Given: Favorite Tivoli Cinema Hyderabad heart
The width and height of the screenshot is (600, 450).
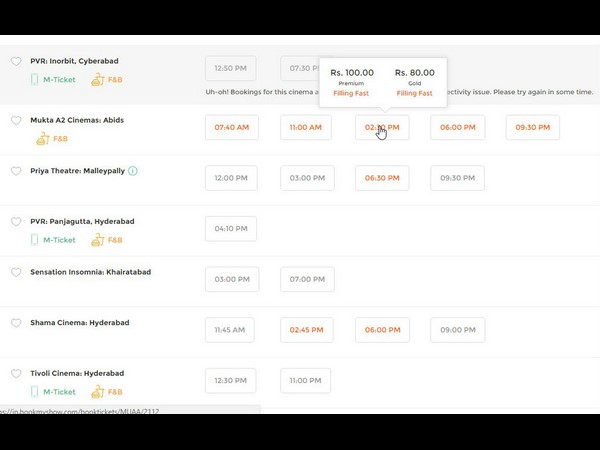Looking at the screenshot, I should [16, 373].
